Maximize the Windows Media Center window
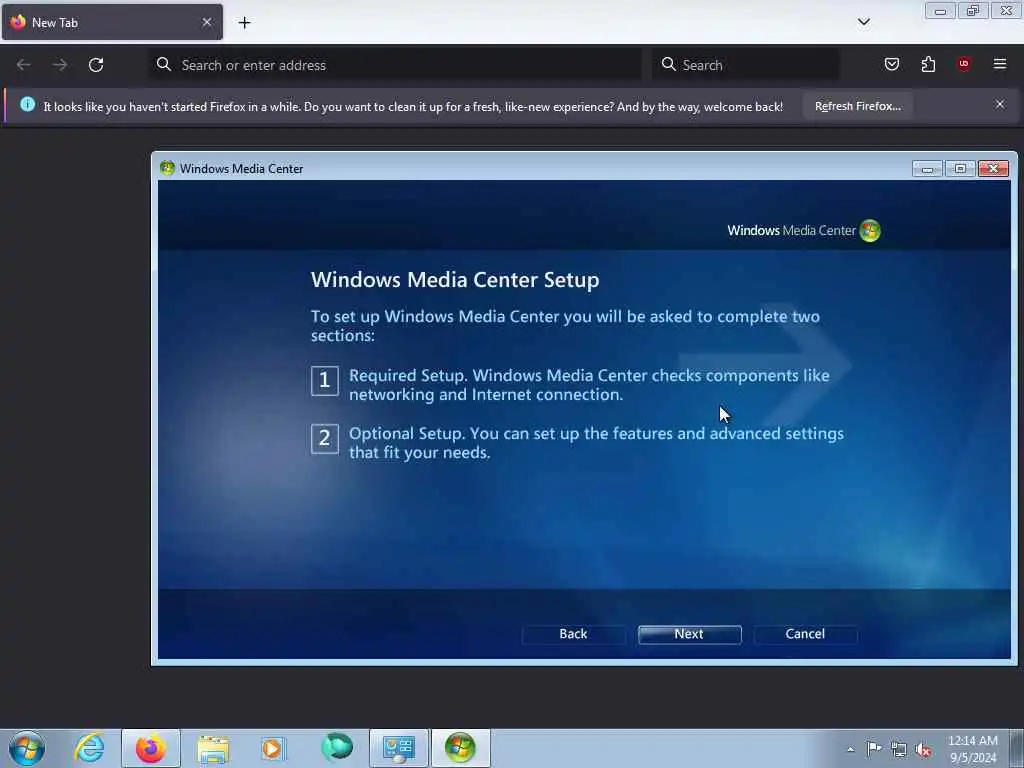 coord(960,169)
